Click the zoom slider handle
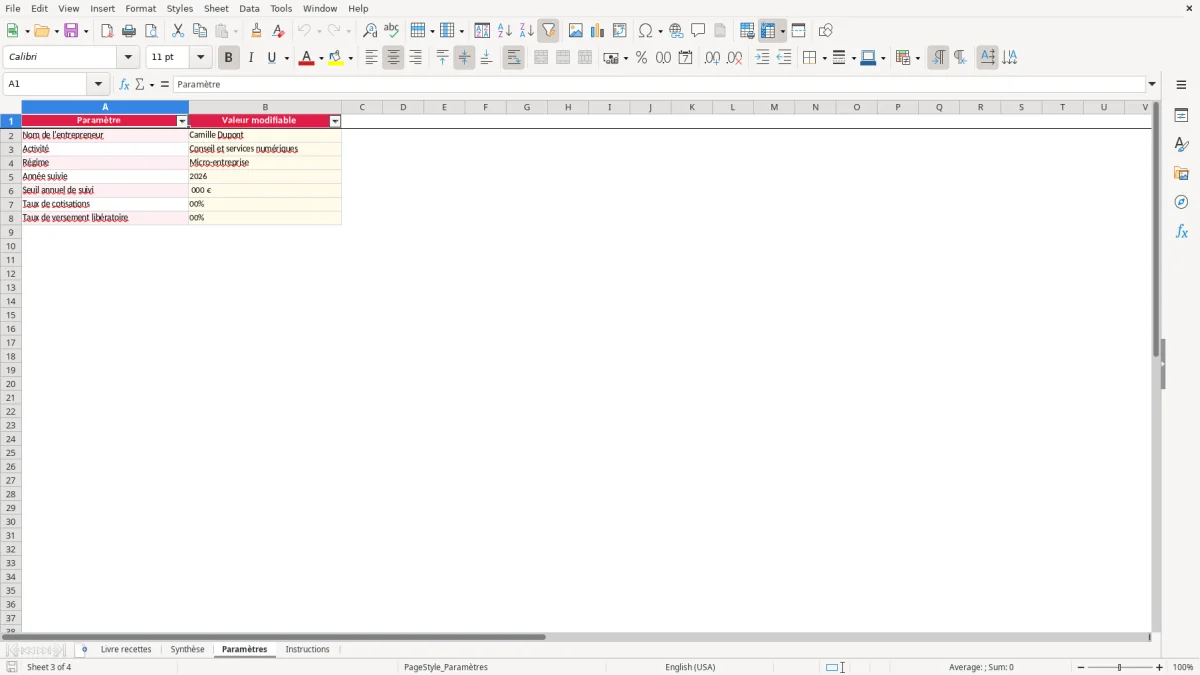This screenshot has height=675, width=1200. (x=1120, y=667)
